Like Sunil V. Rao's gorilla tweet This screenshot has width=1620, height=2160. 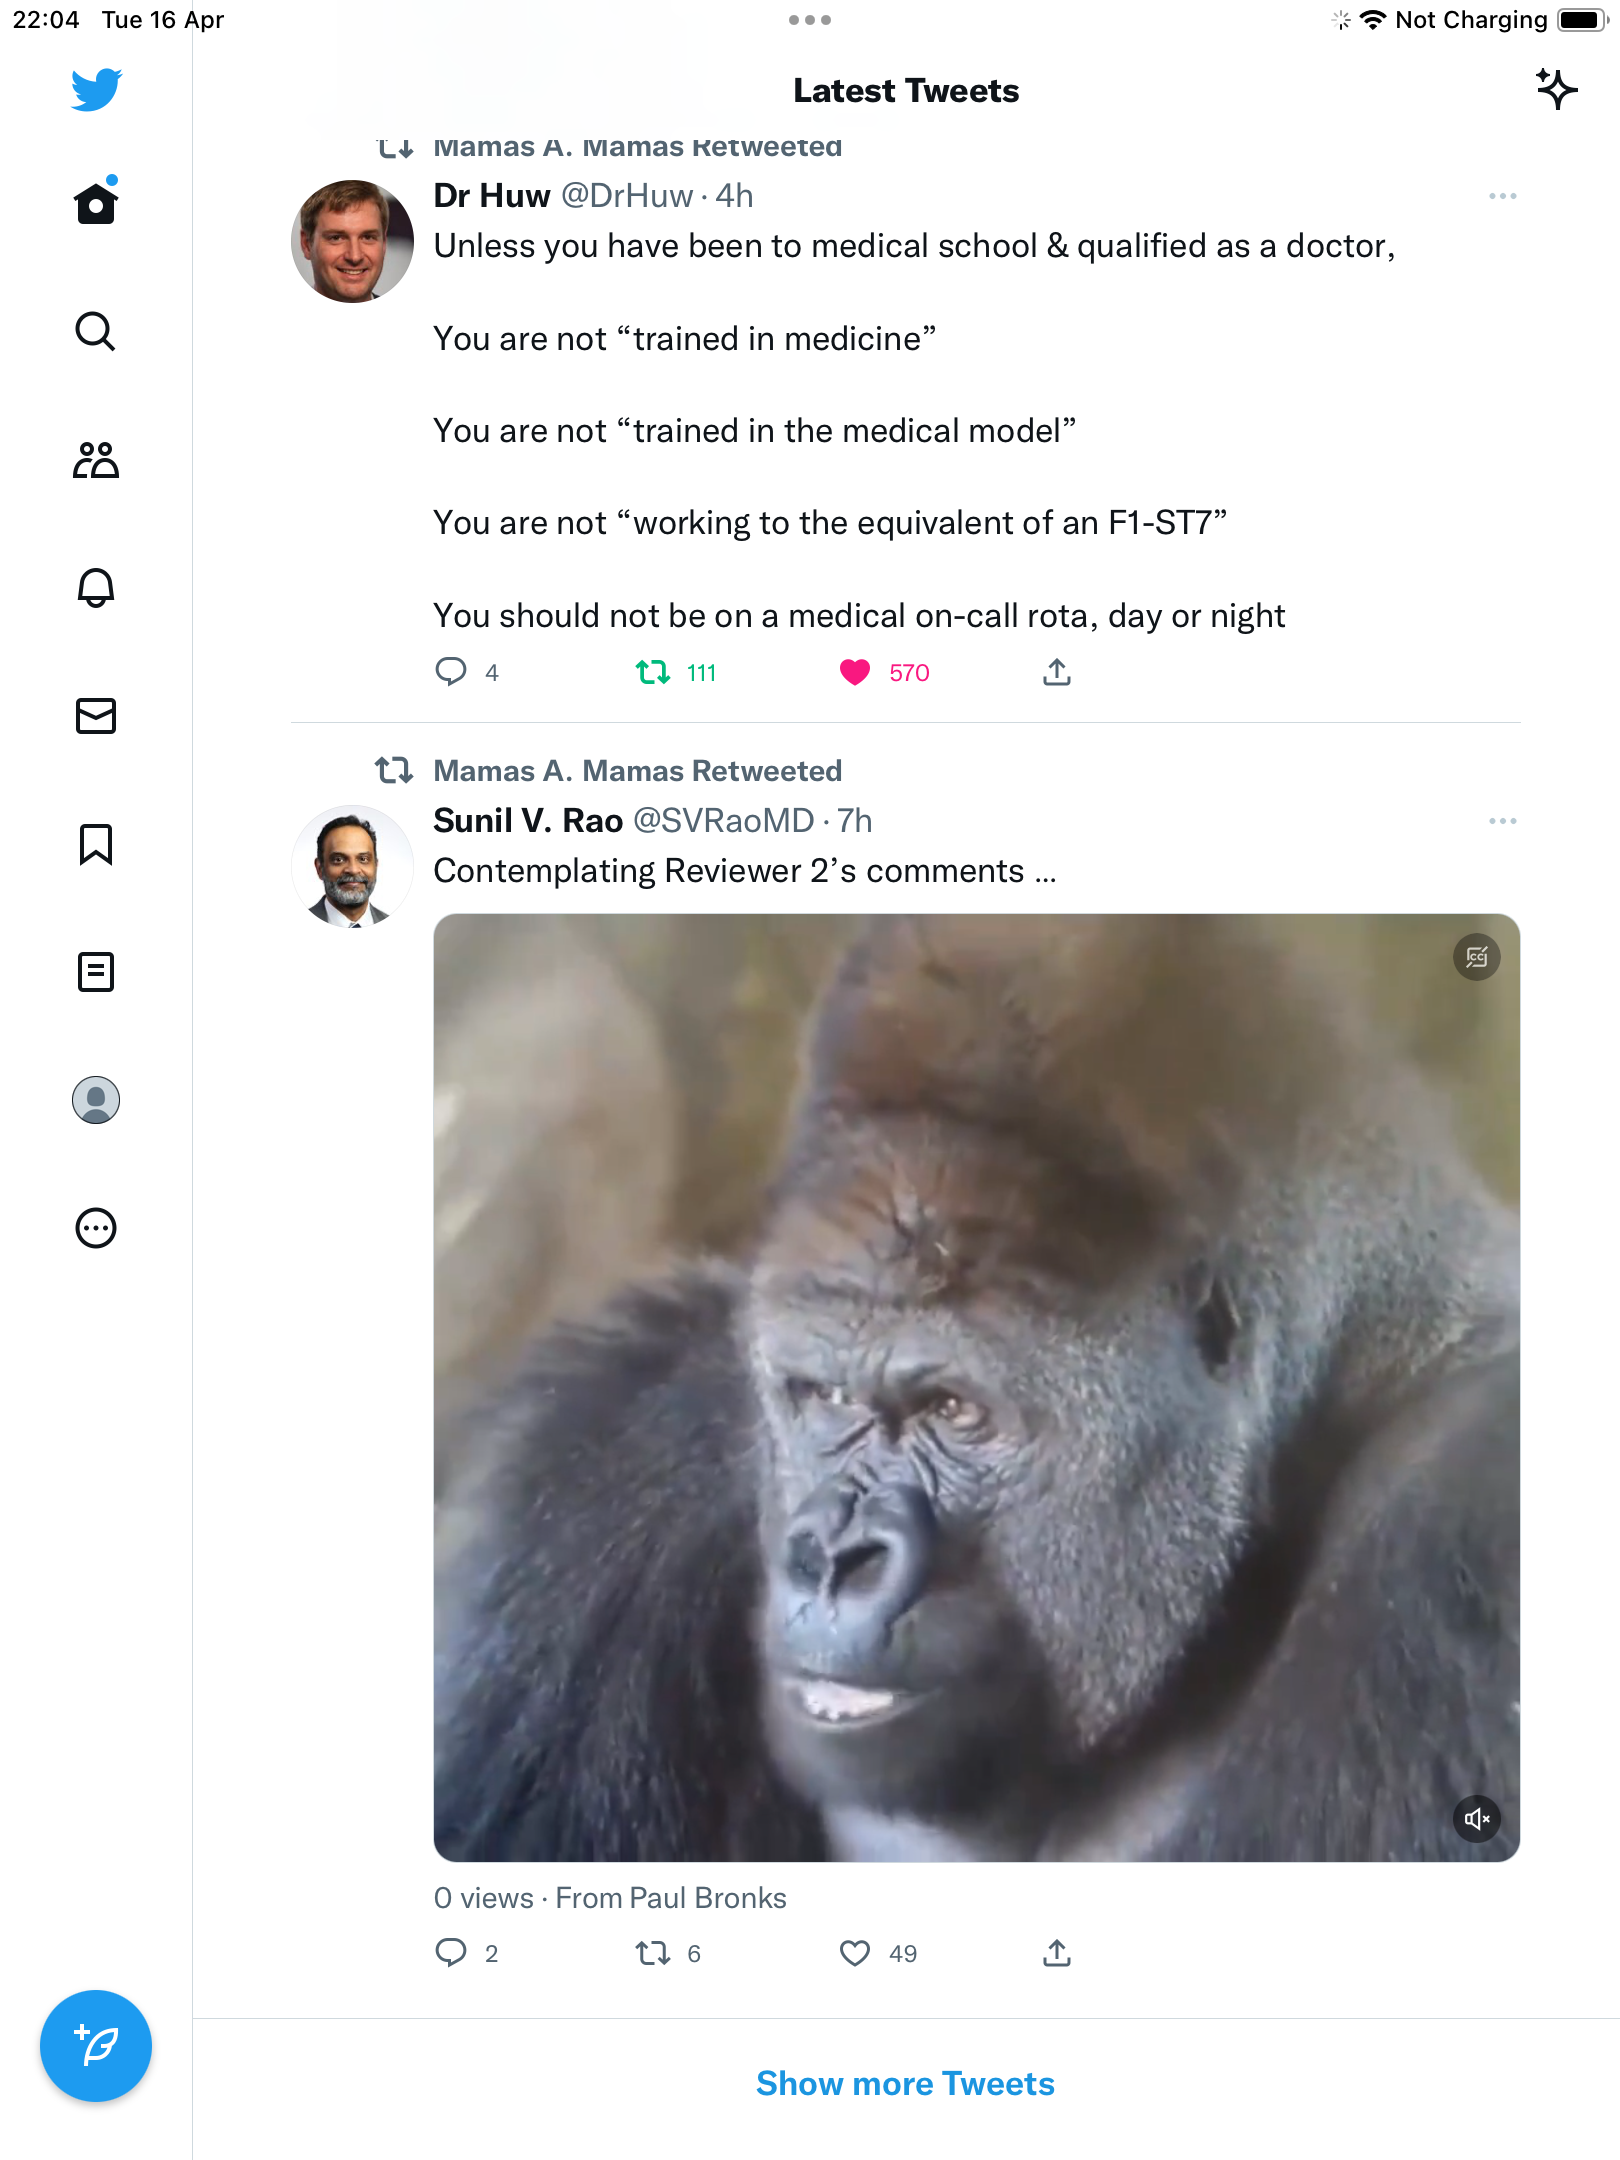[855, 1953]
